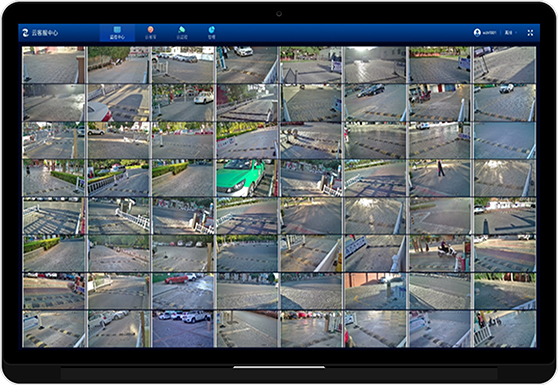
Task: Click the username text beside avatar
Action: [490, 33]
